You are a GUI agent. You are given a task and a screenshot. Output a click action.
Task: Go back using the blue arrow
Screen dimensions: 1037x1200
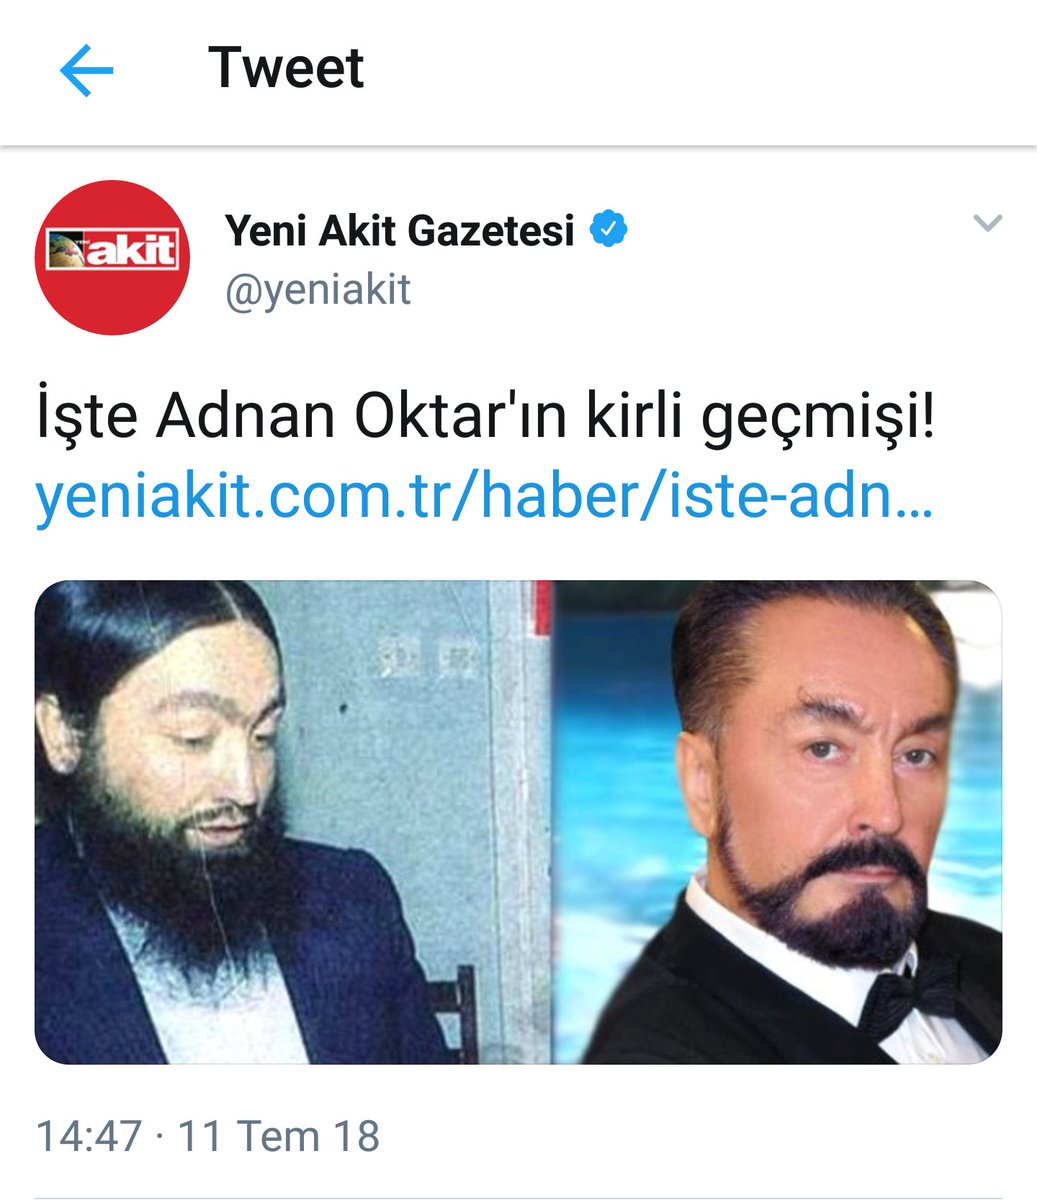click(x=86, y=71)
